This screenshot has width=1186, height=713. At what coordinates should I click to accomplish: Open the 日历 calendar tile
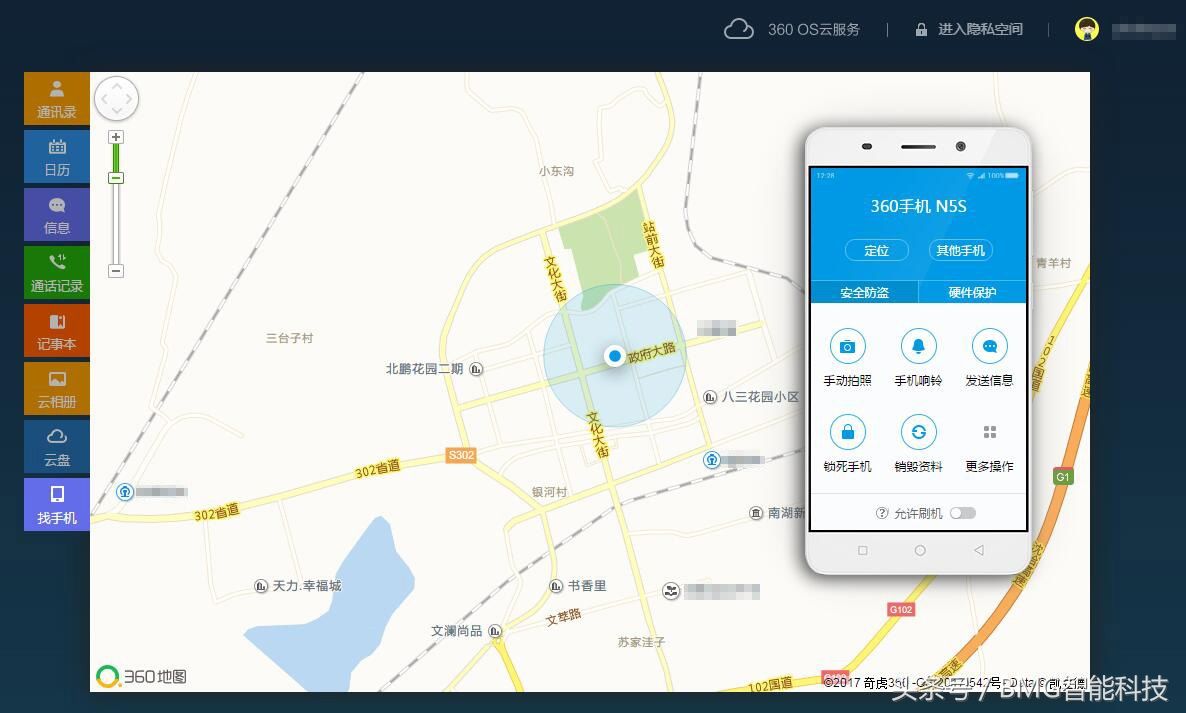point(57,157)
